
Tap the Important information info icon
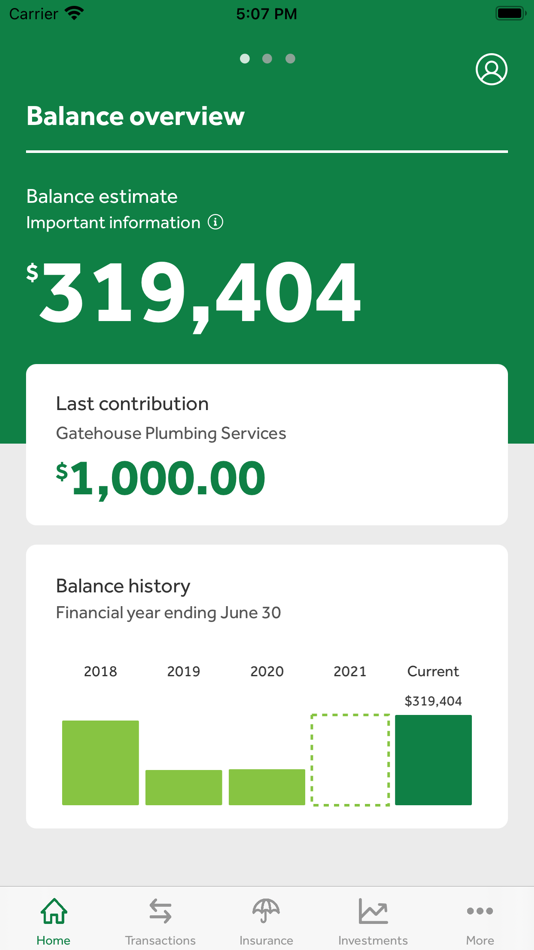click(x=215, y=222)
